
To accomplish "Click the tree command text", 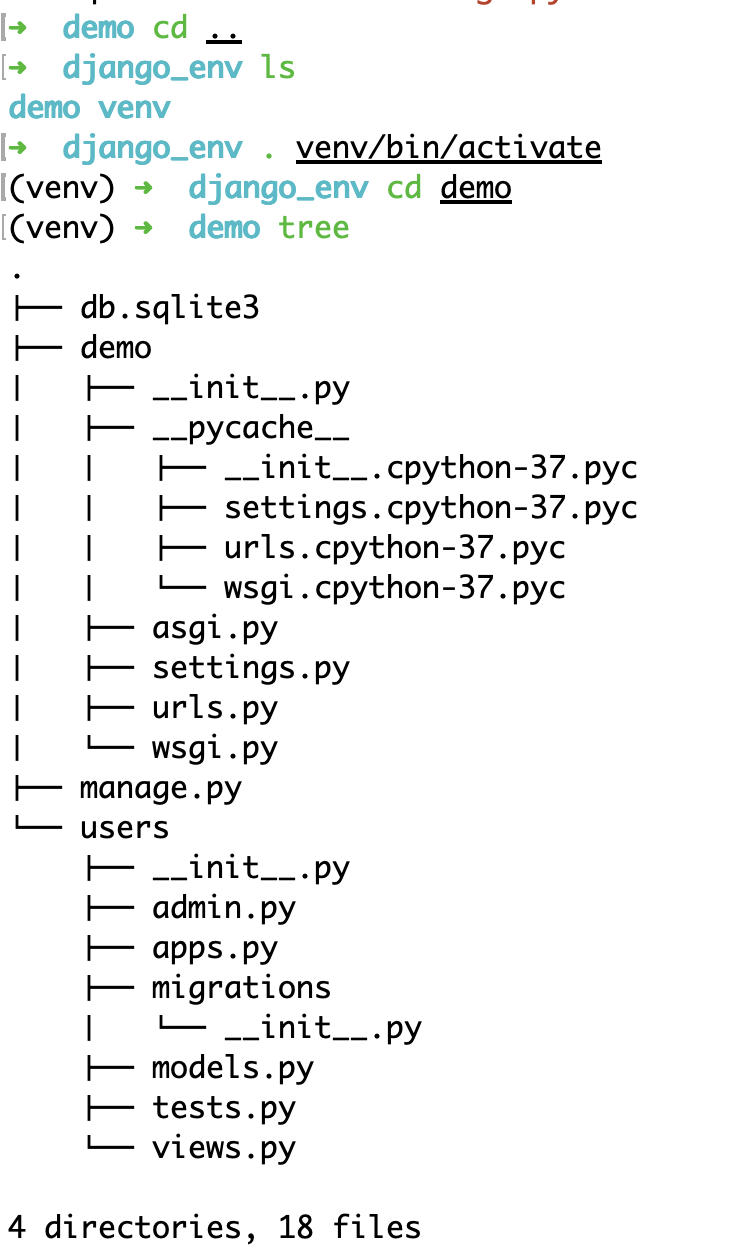I will pyautogui.click(x=314, y=228).
